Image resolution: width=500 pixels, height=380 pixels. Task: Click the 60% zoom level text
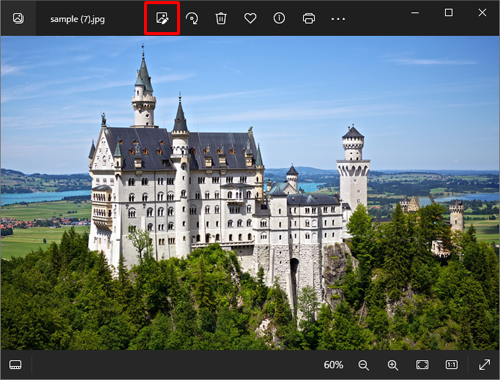[333, 365]
